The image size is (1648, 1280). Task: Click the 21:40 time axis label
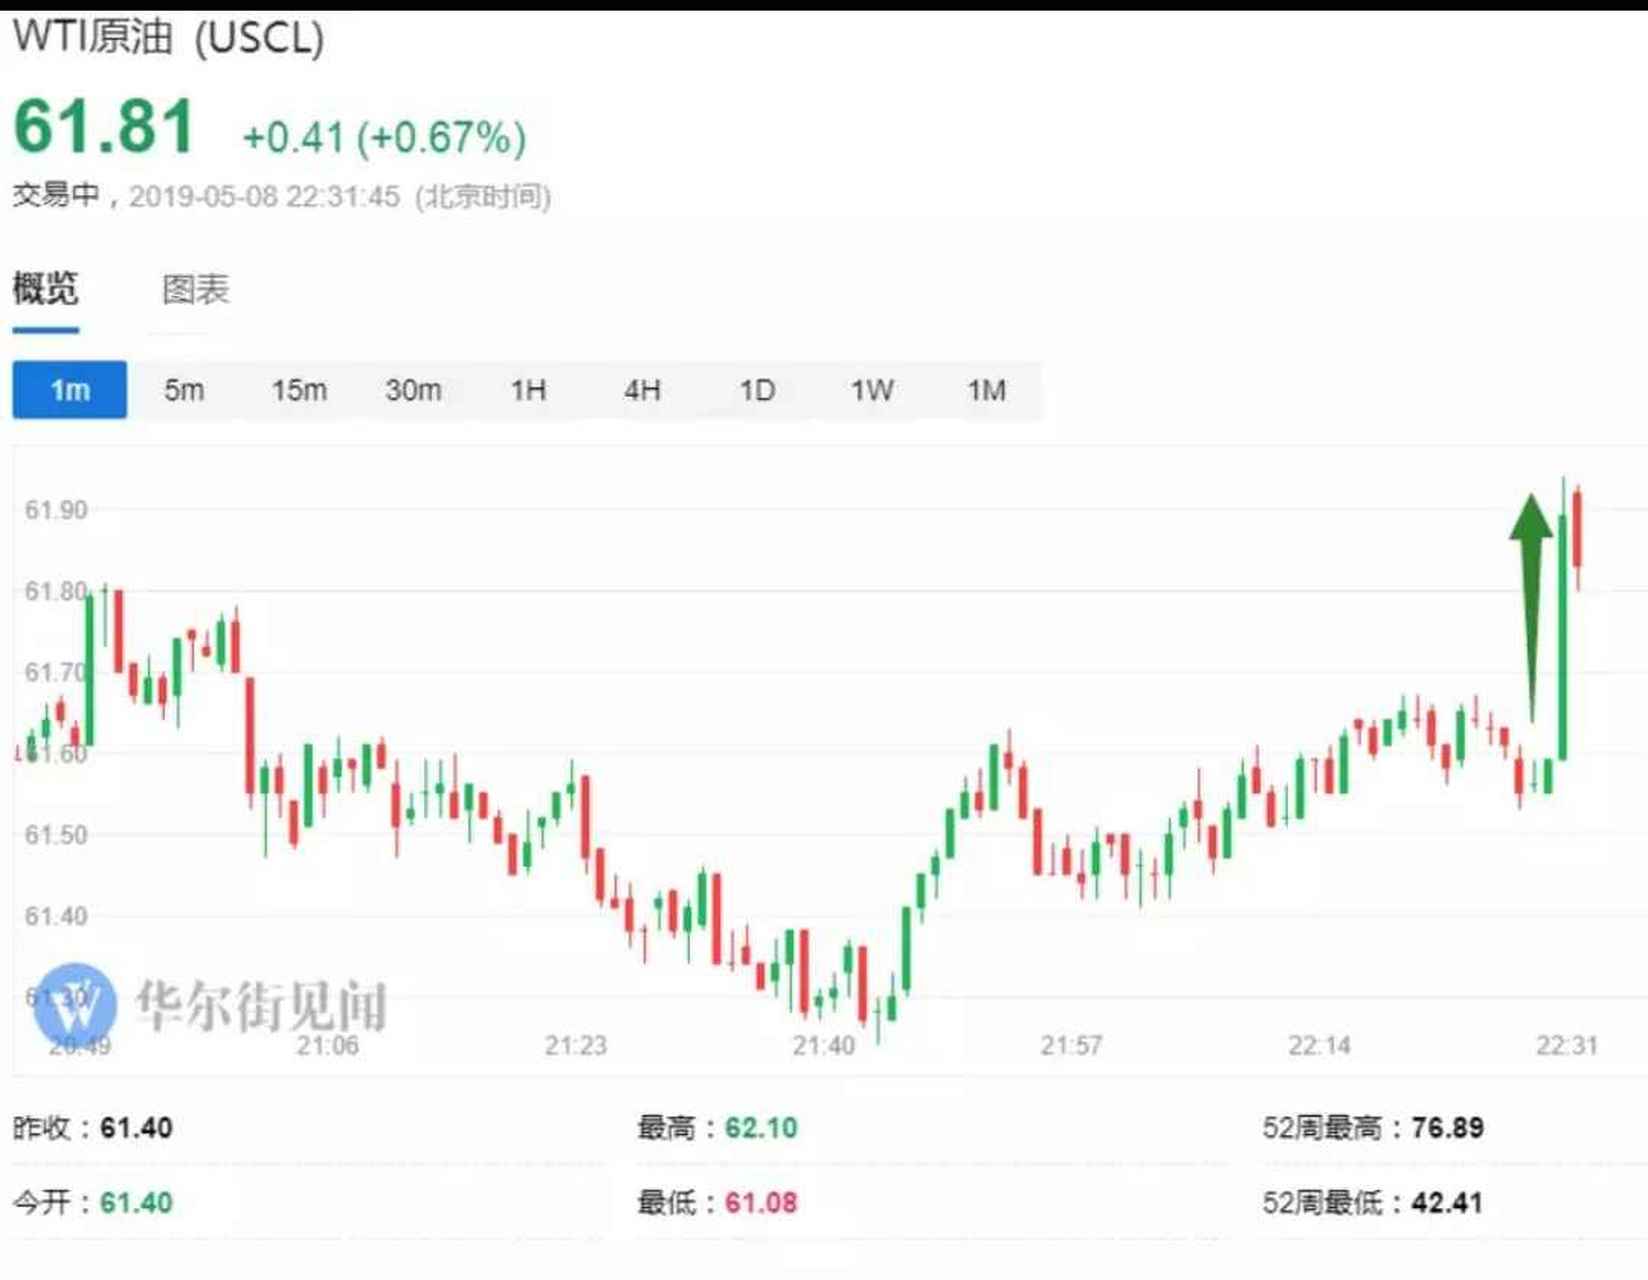pyautogui.click(x=823, y=1046)
